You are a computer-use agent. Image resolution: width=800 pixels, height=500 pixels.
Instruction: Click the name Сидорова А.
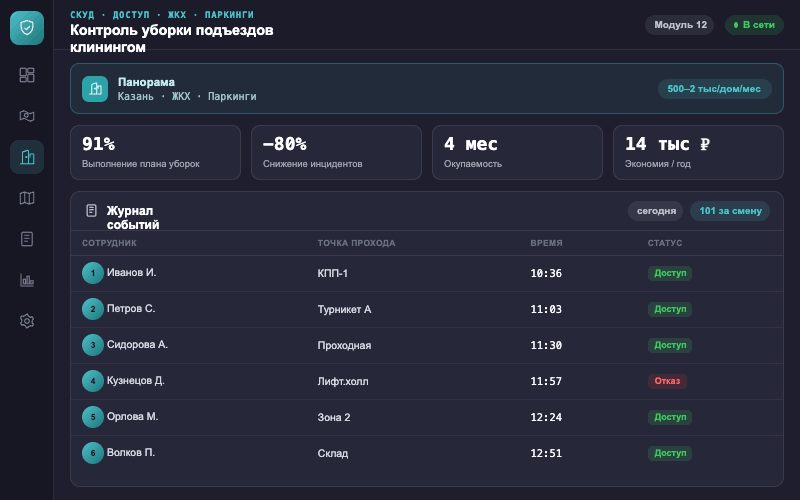point(137,344)
